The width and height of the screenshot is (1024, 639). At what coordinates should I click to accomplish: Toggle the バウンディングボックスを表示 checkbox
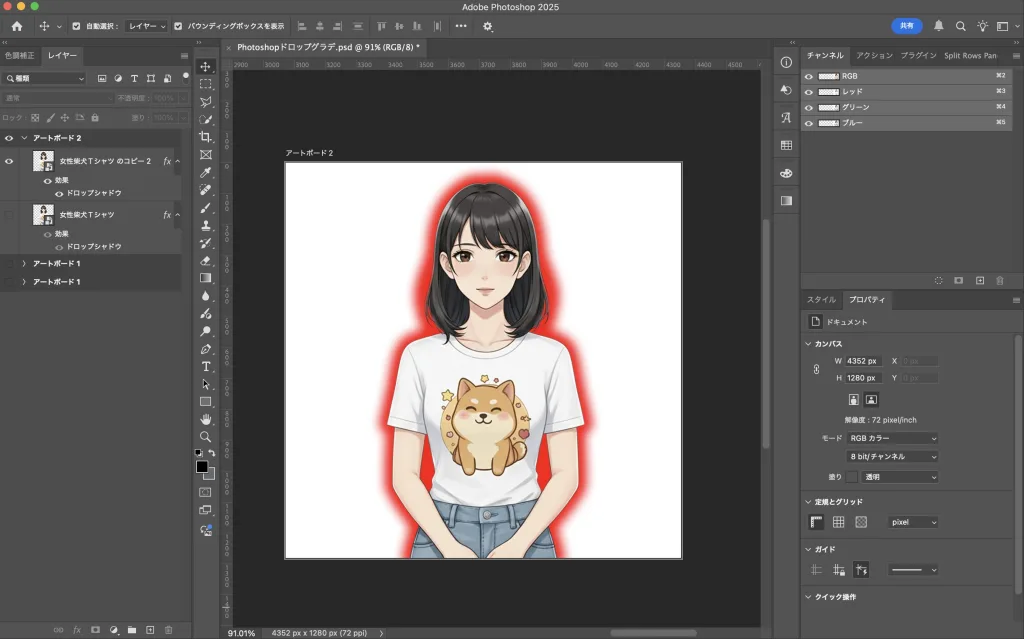(x=178, y=26)
